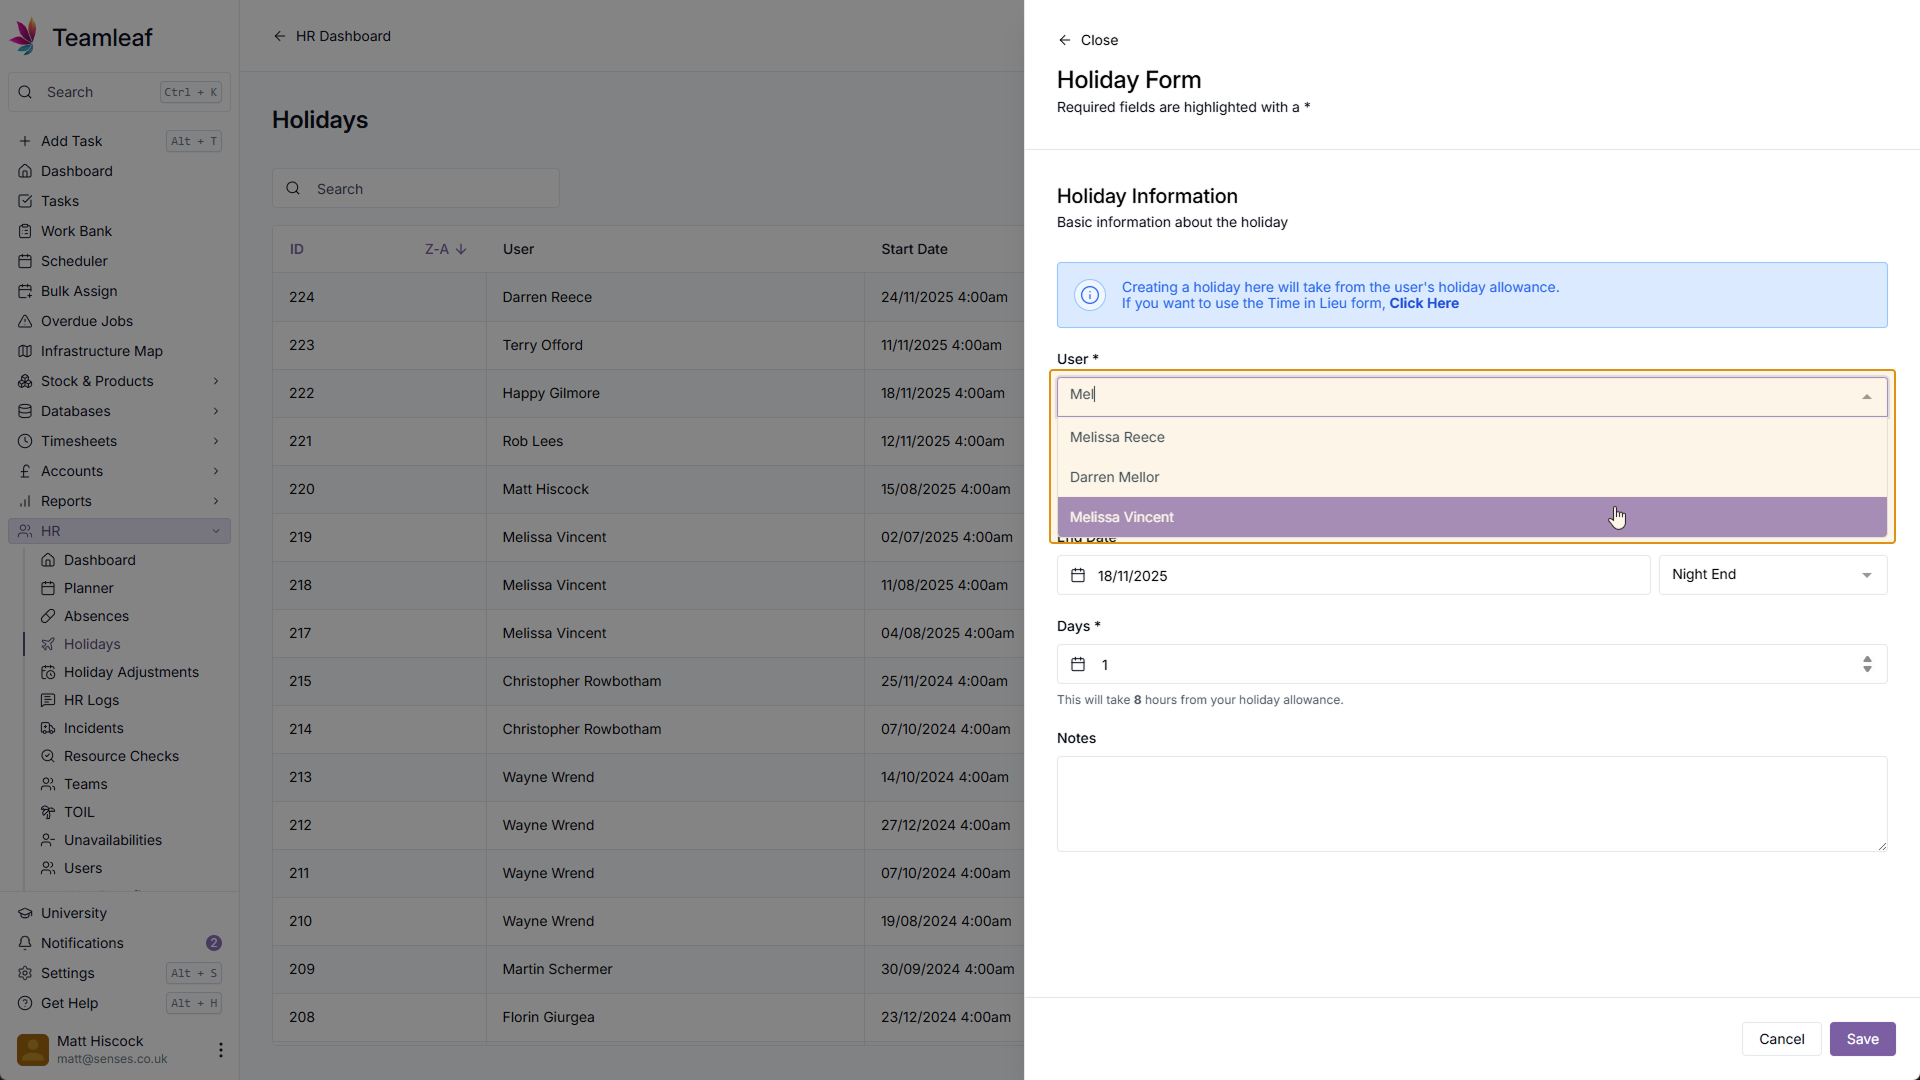Expand the Timesheets submenu chevron
Viewport: 1920px width, 1080px height.
pyautogui.click(x=215, y=441)
